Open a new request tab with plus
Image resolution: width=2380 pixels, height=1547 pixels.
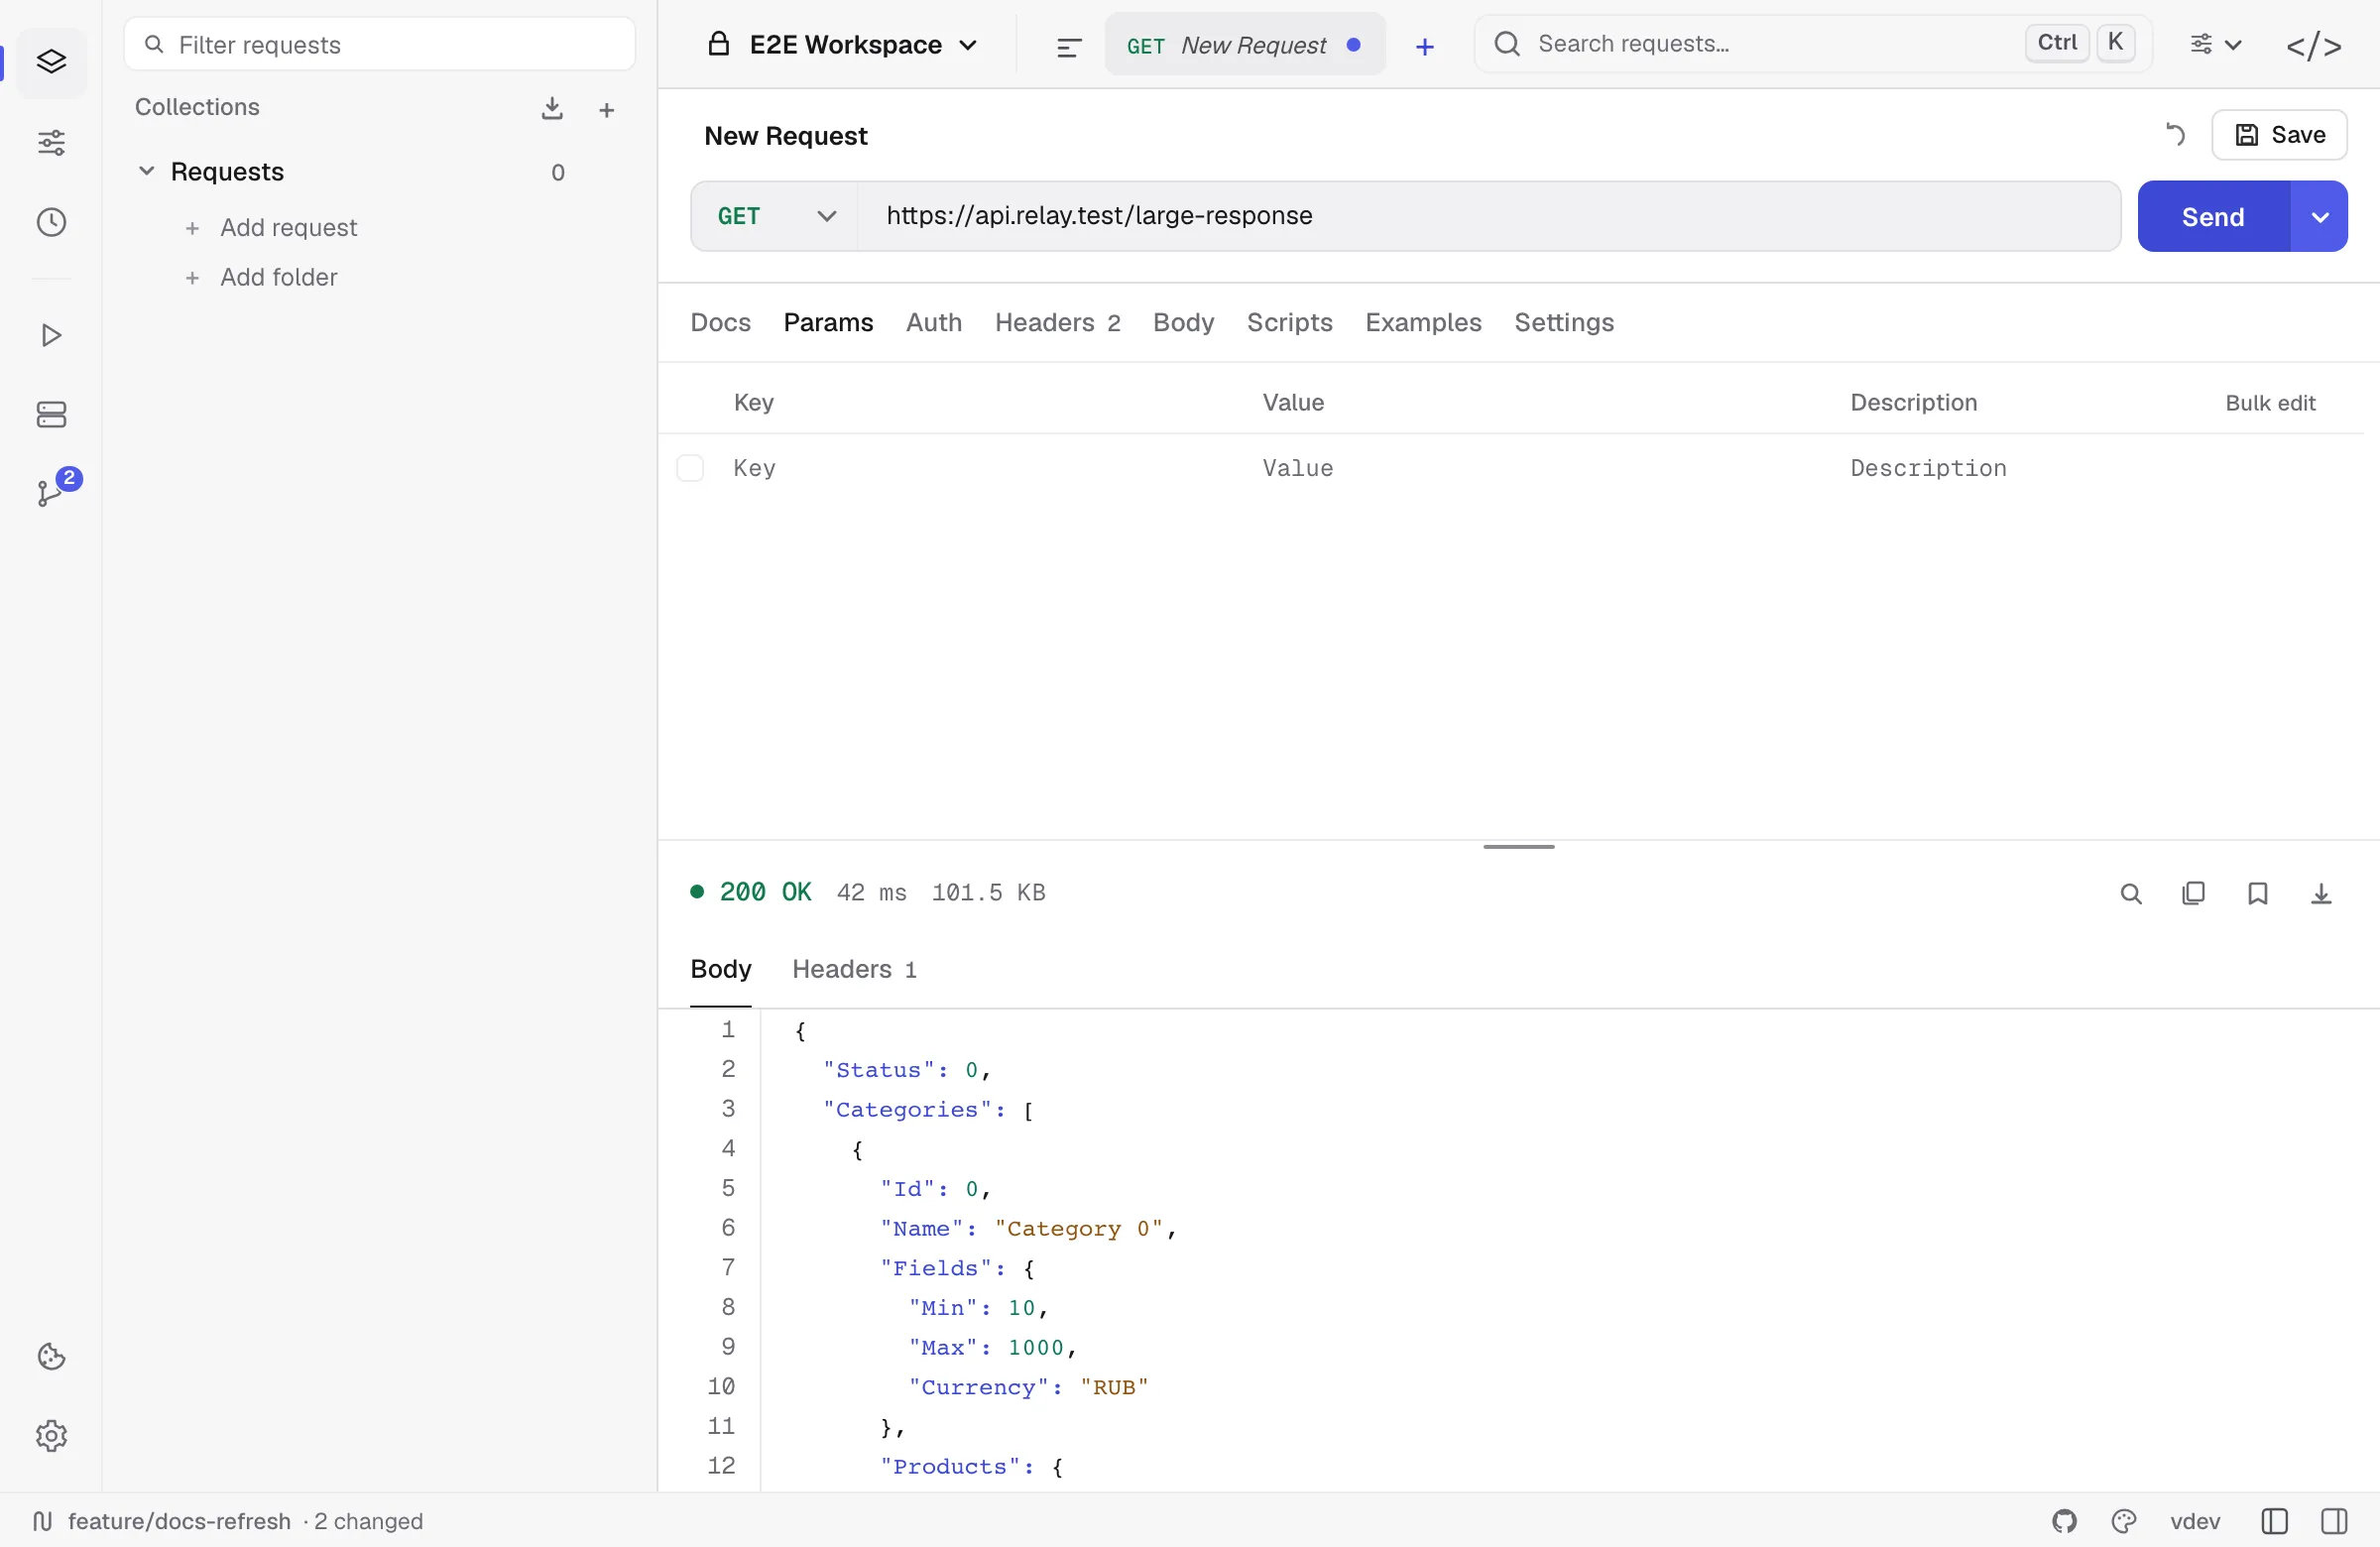coord(1425,46)
